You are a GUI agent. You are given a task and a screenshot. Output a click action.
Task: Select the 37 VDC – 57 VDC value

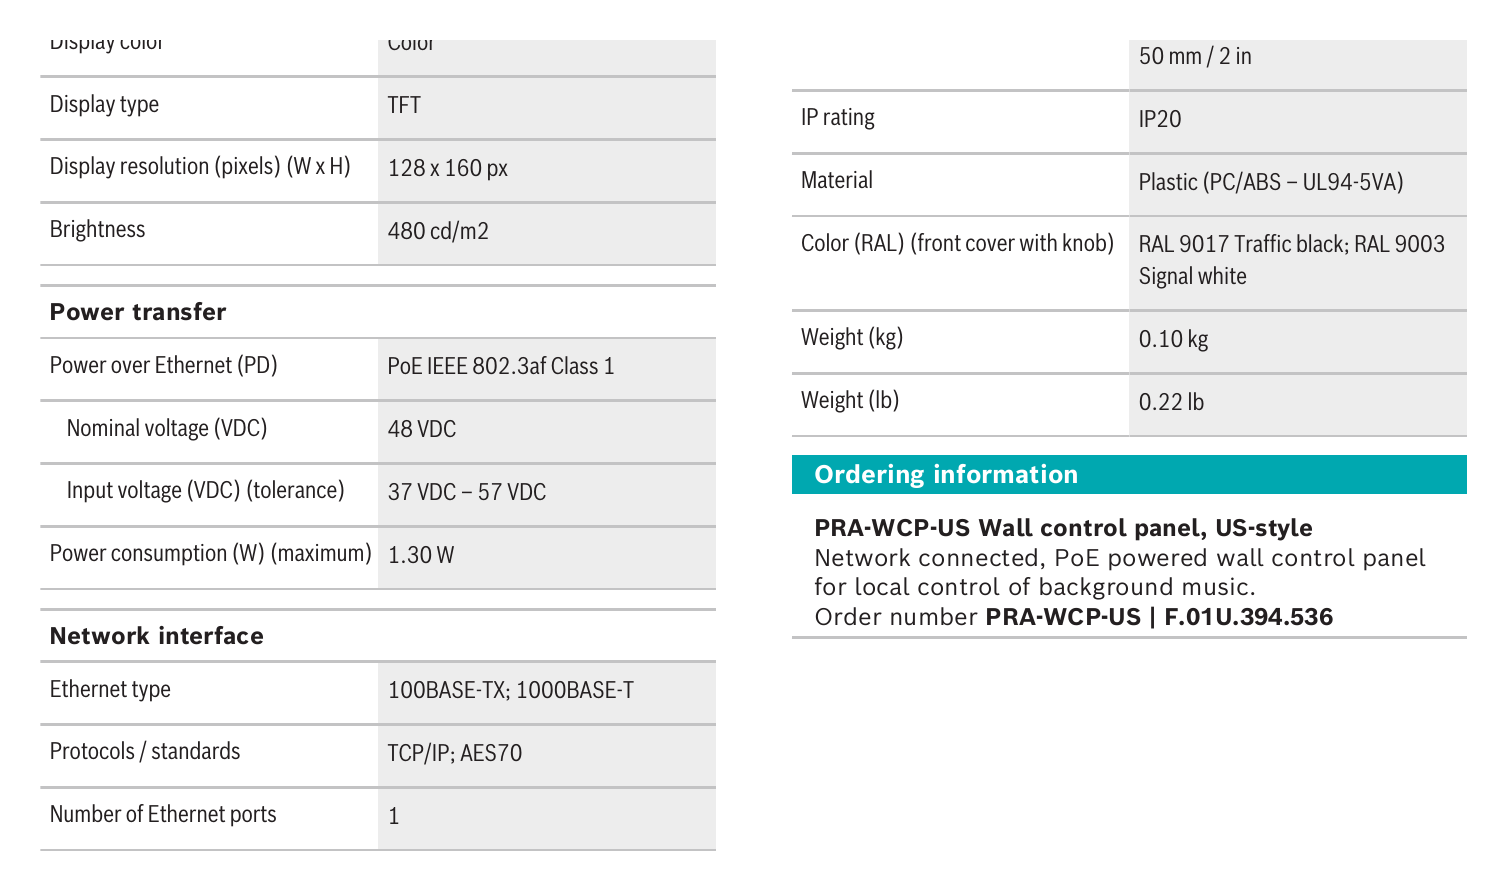(467, 492)
